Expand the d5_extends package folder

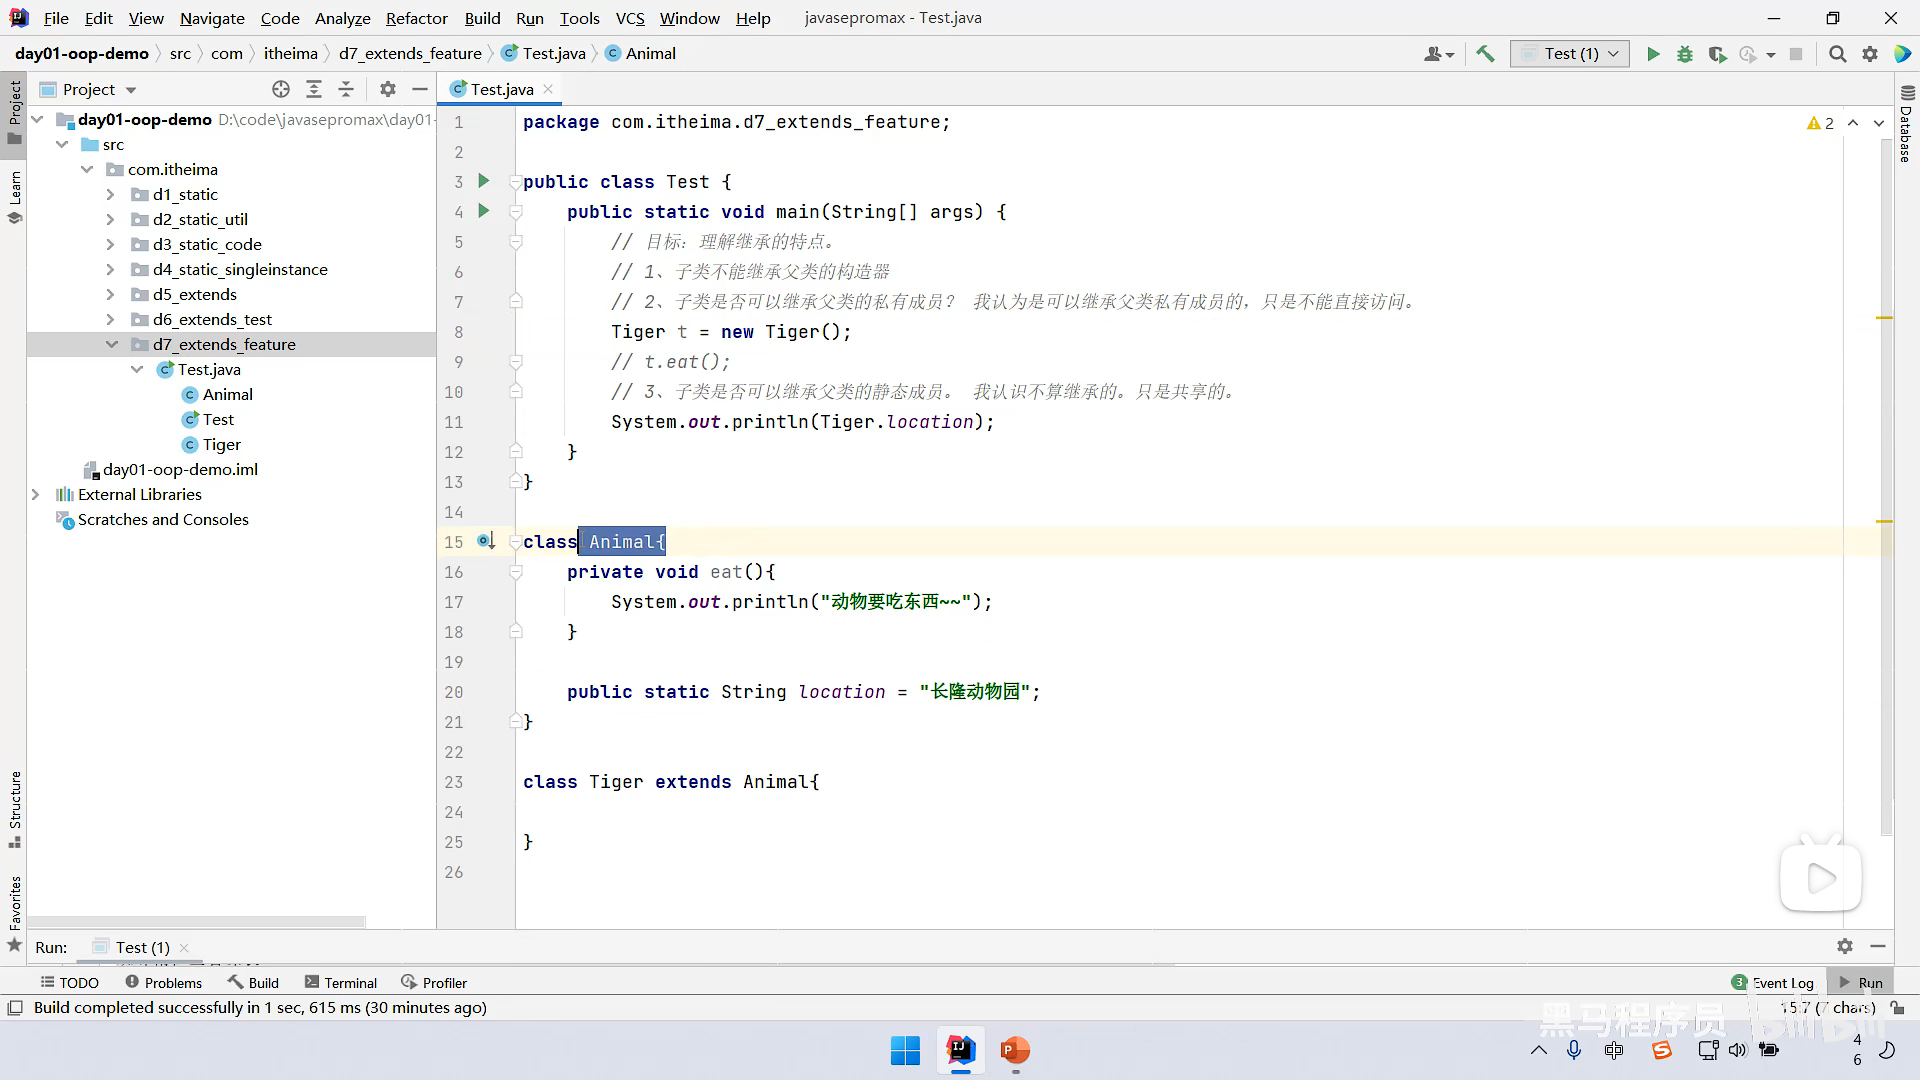(x=111, y=294)
